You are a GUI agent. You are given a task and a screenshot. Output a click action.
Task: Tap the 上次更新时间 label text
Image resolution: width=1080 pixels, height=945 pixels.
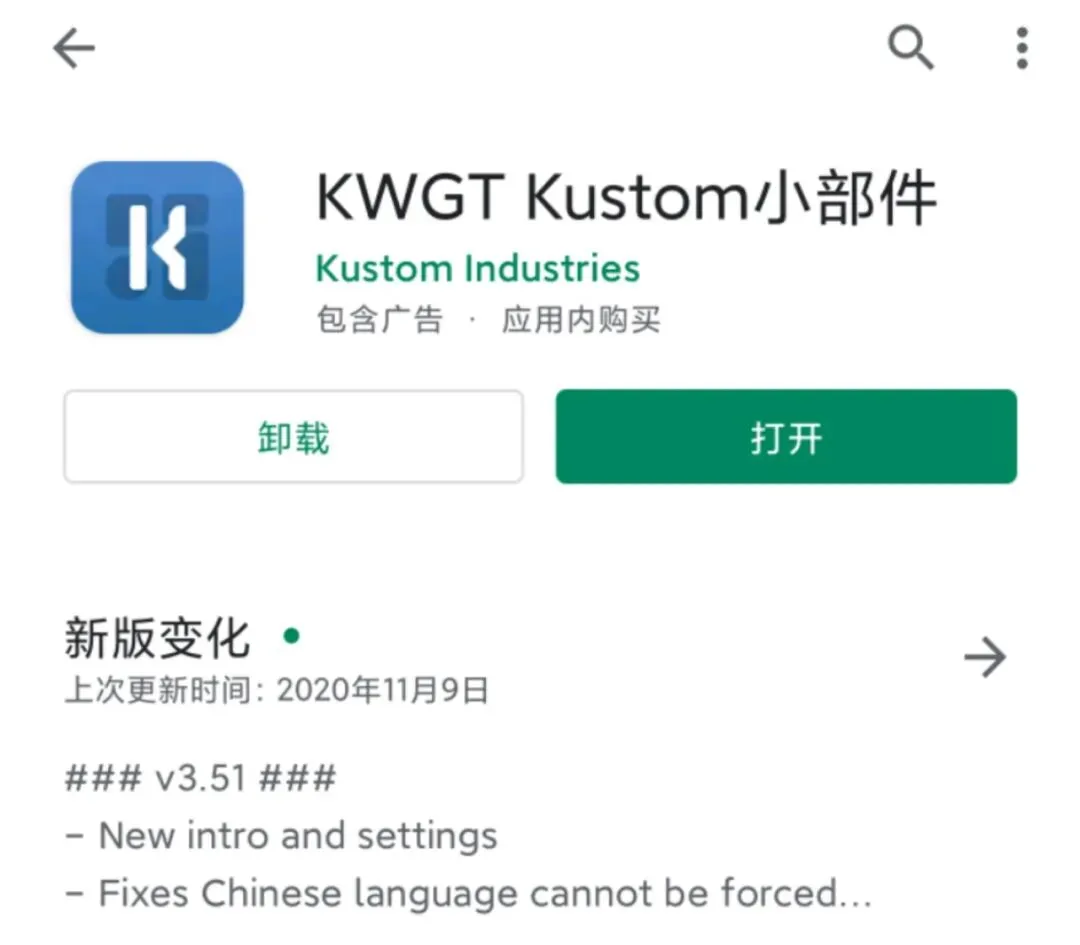pos(158,689)
